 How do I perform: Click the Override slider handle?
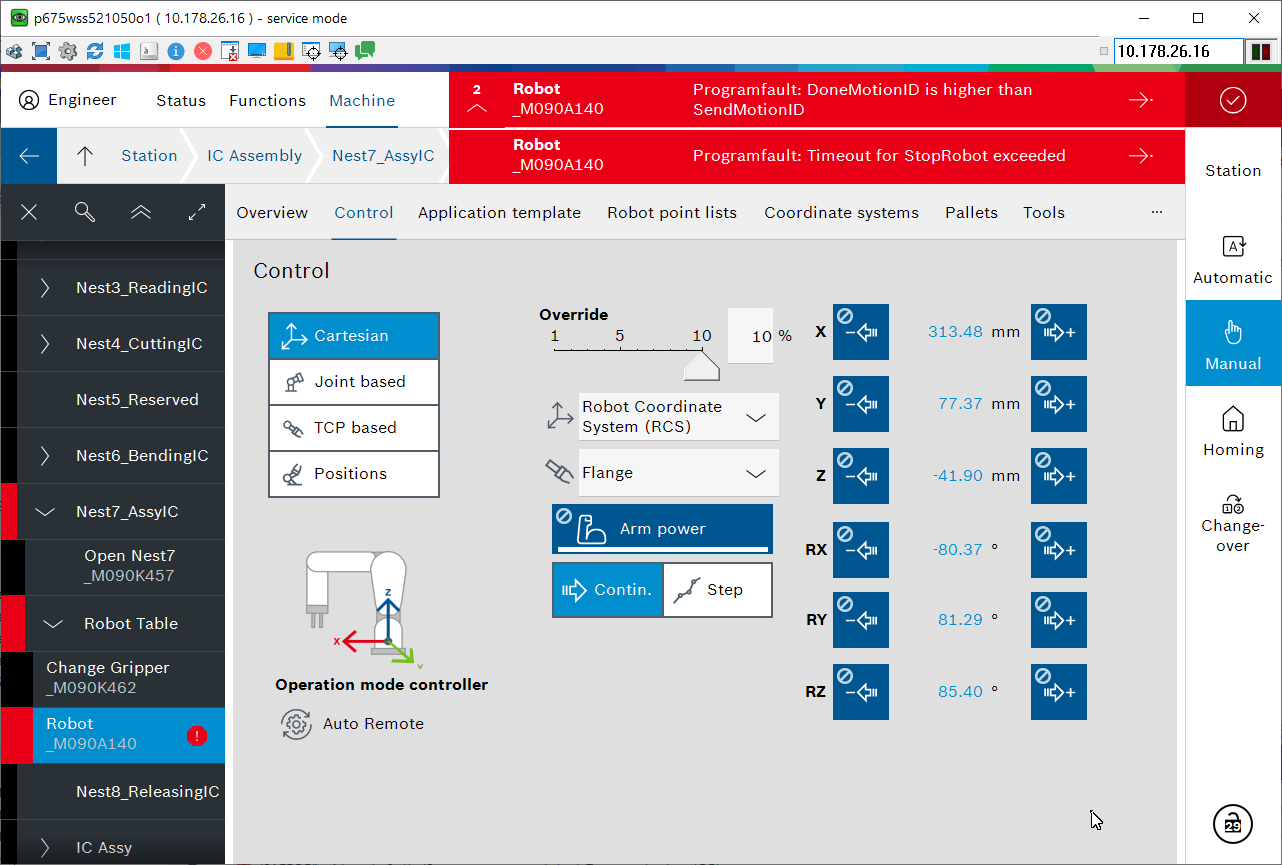coord(701,367)
